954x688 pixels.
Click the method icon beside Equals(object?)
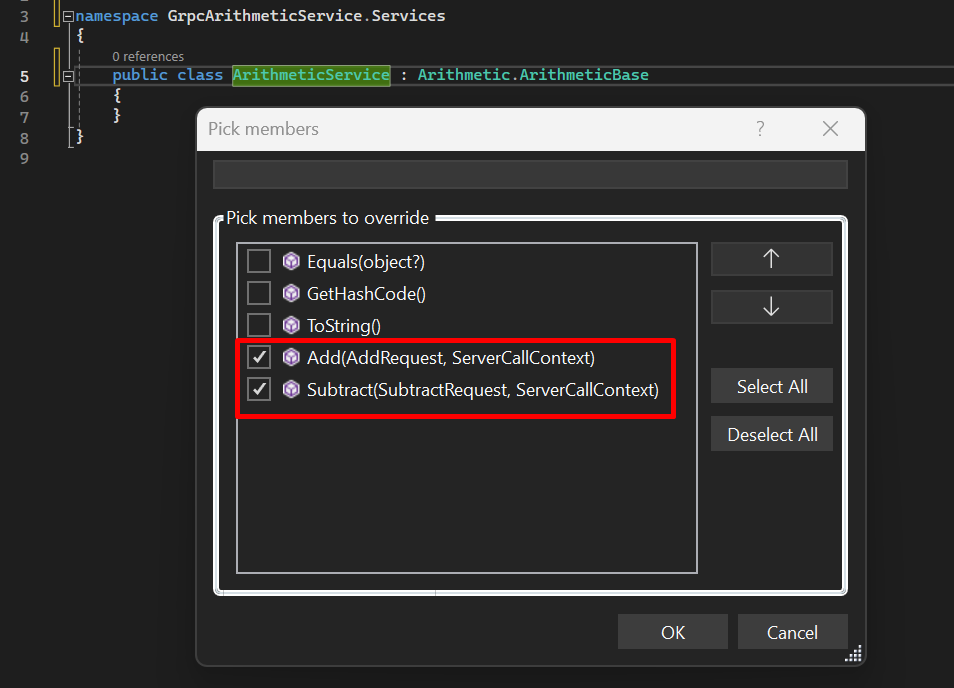(x=291, y=261)
